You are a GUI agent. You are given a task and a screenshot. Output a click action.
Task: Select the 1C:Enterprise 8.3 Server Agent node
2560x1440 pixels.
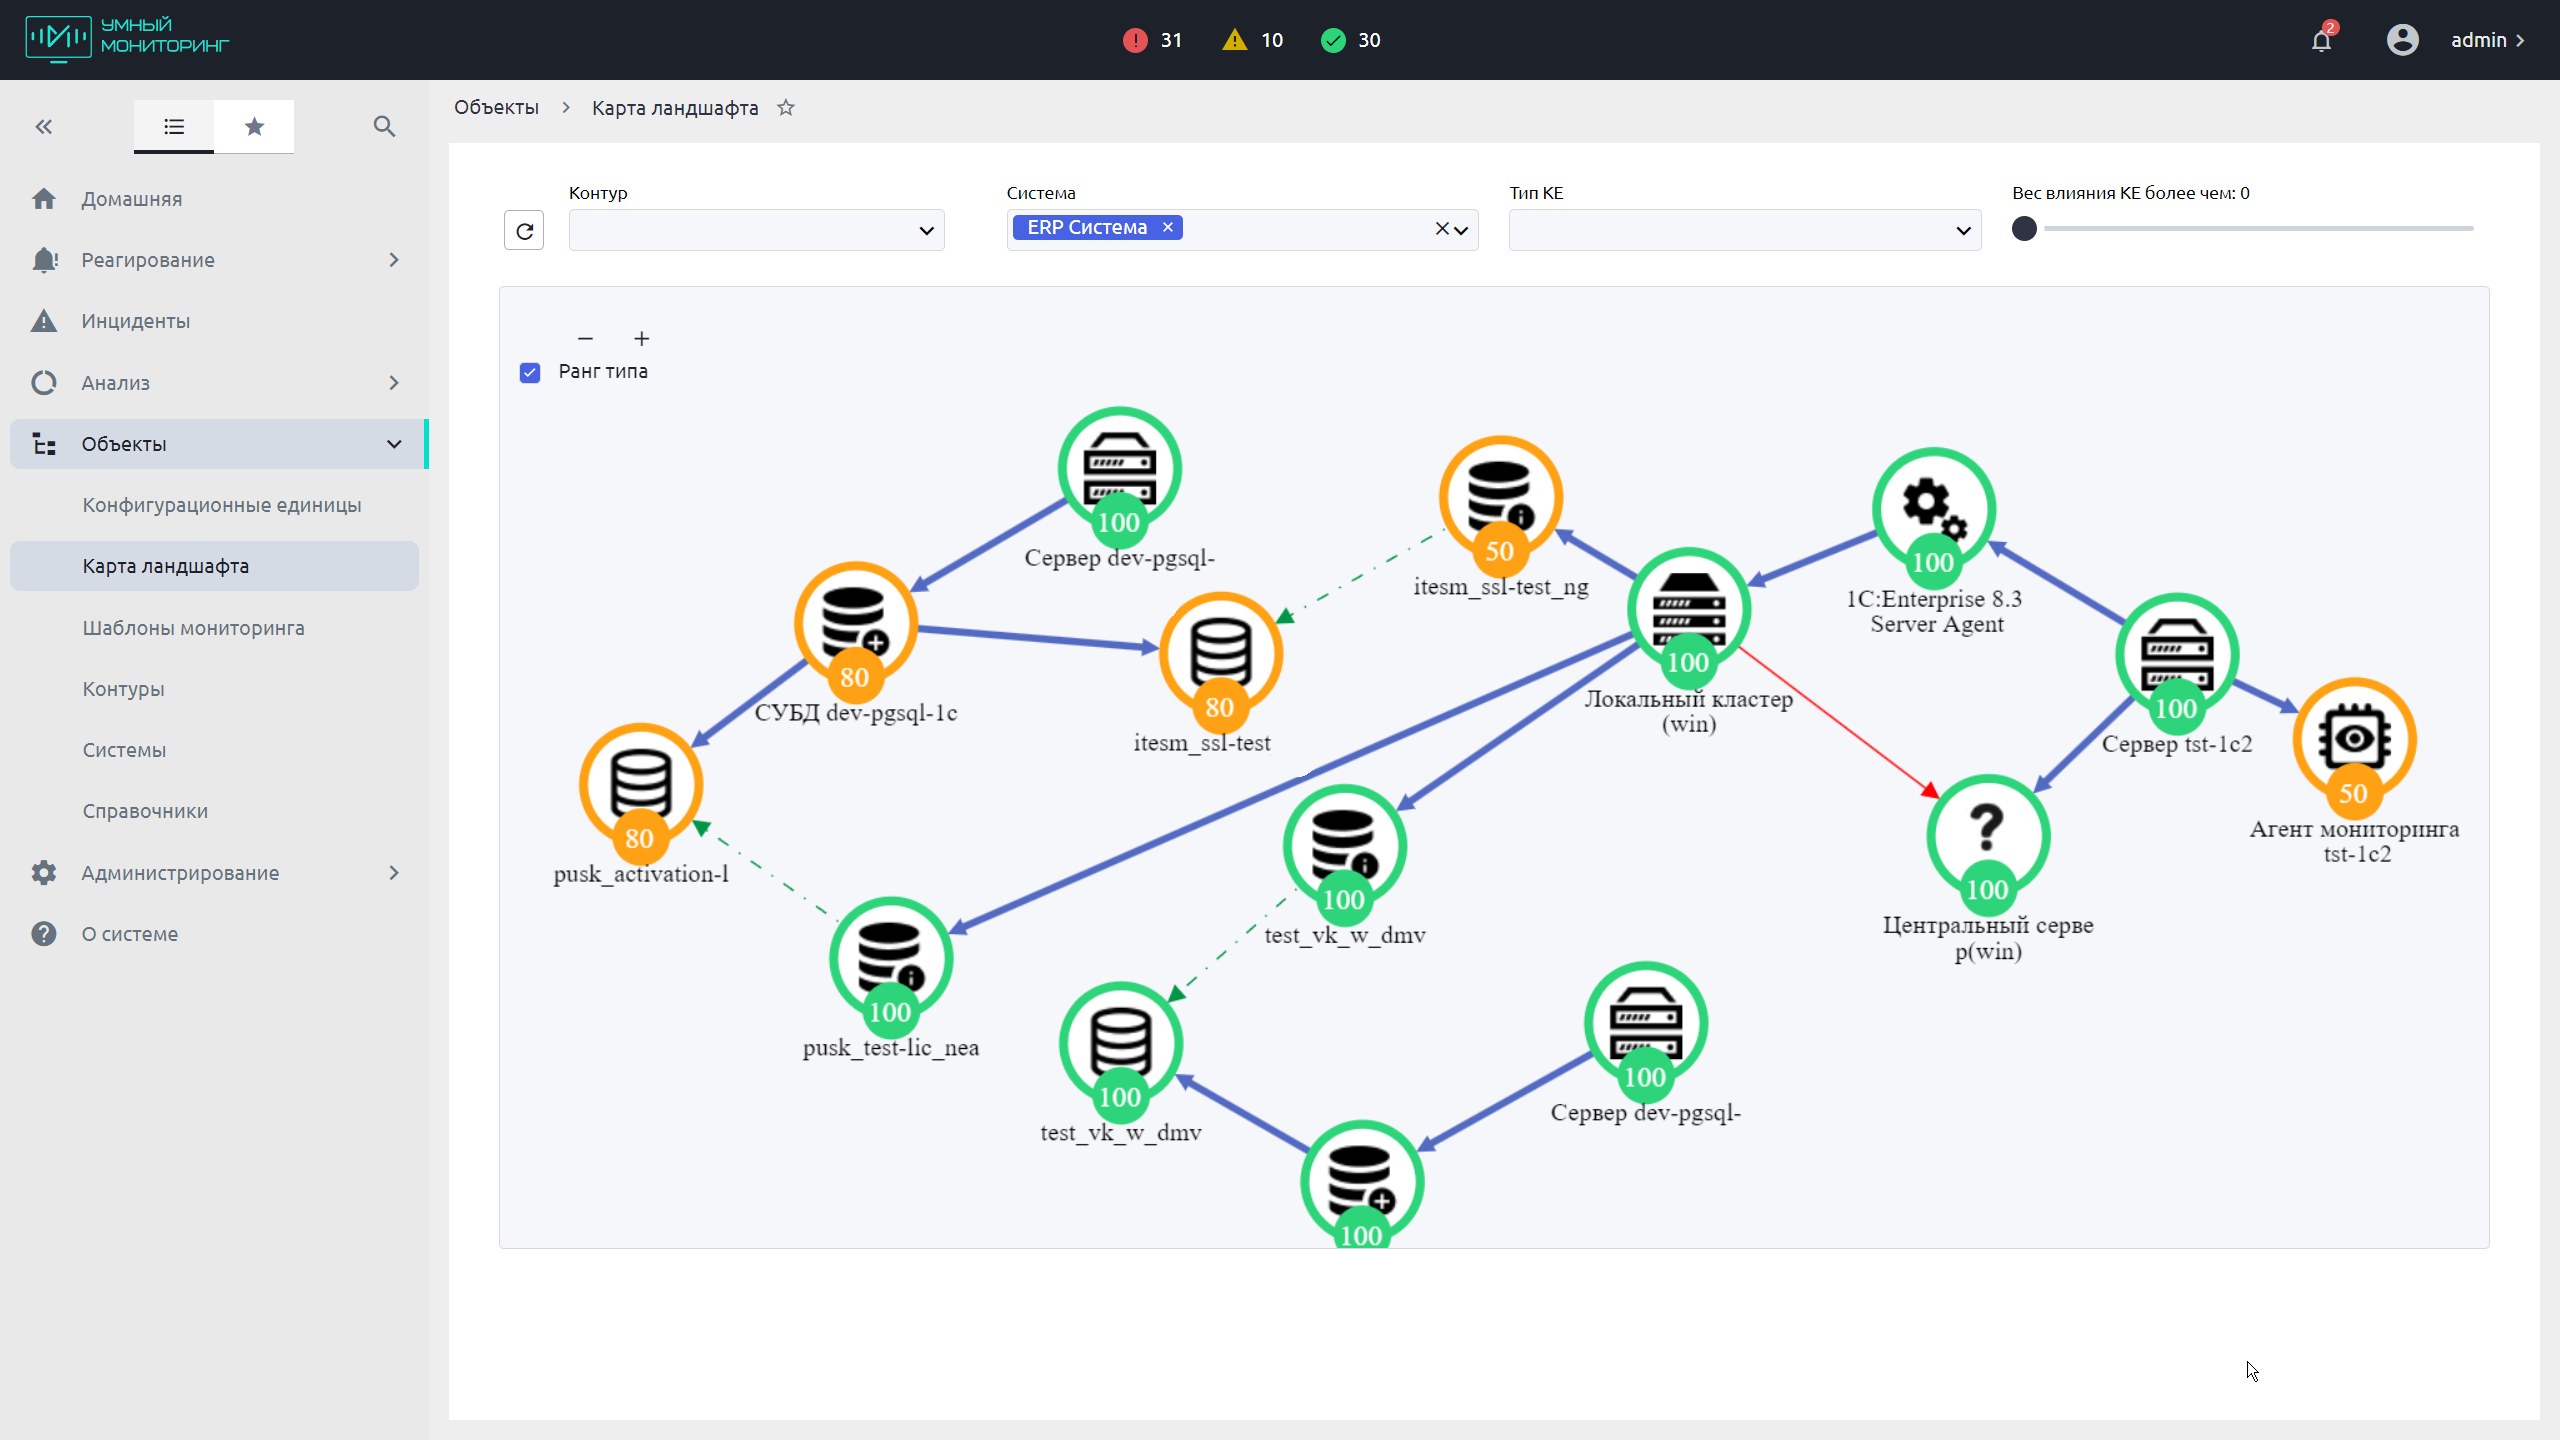click(1933, 510)
